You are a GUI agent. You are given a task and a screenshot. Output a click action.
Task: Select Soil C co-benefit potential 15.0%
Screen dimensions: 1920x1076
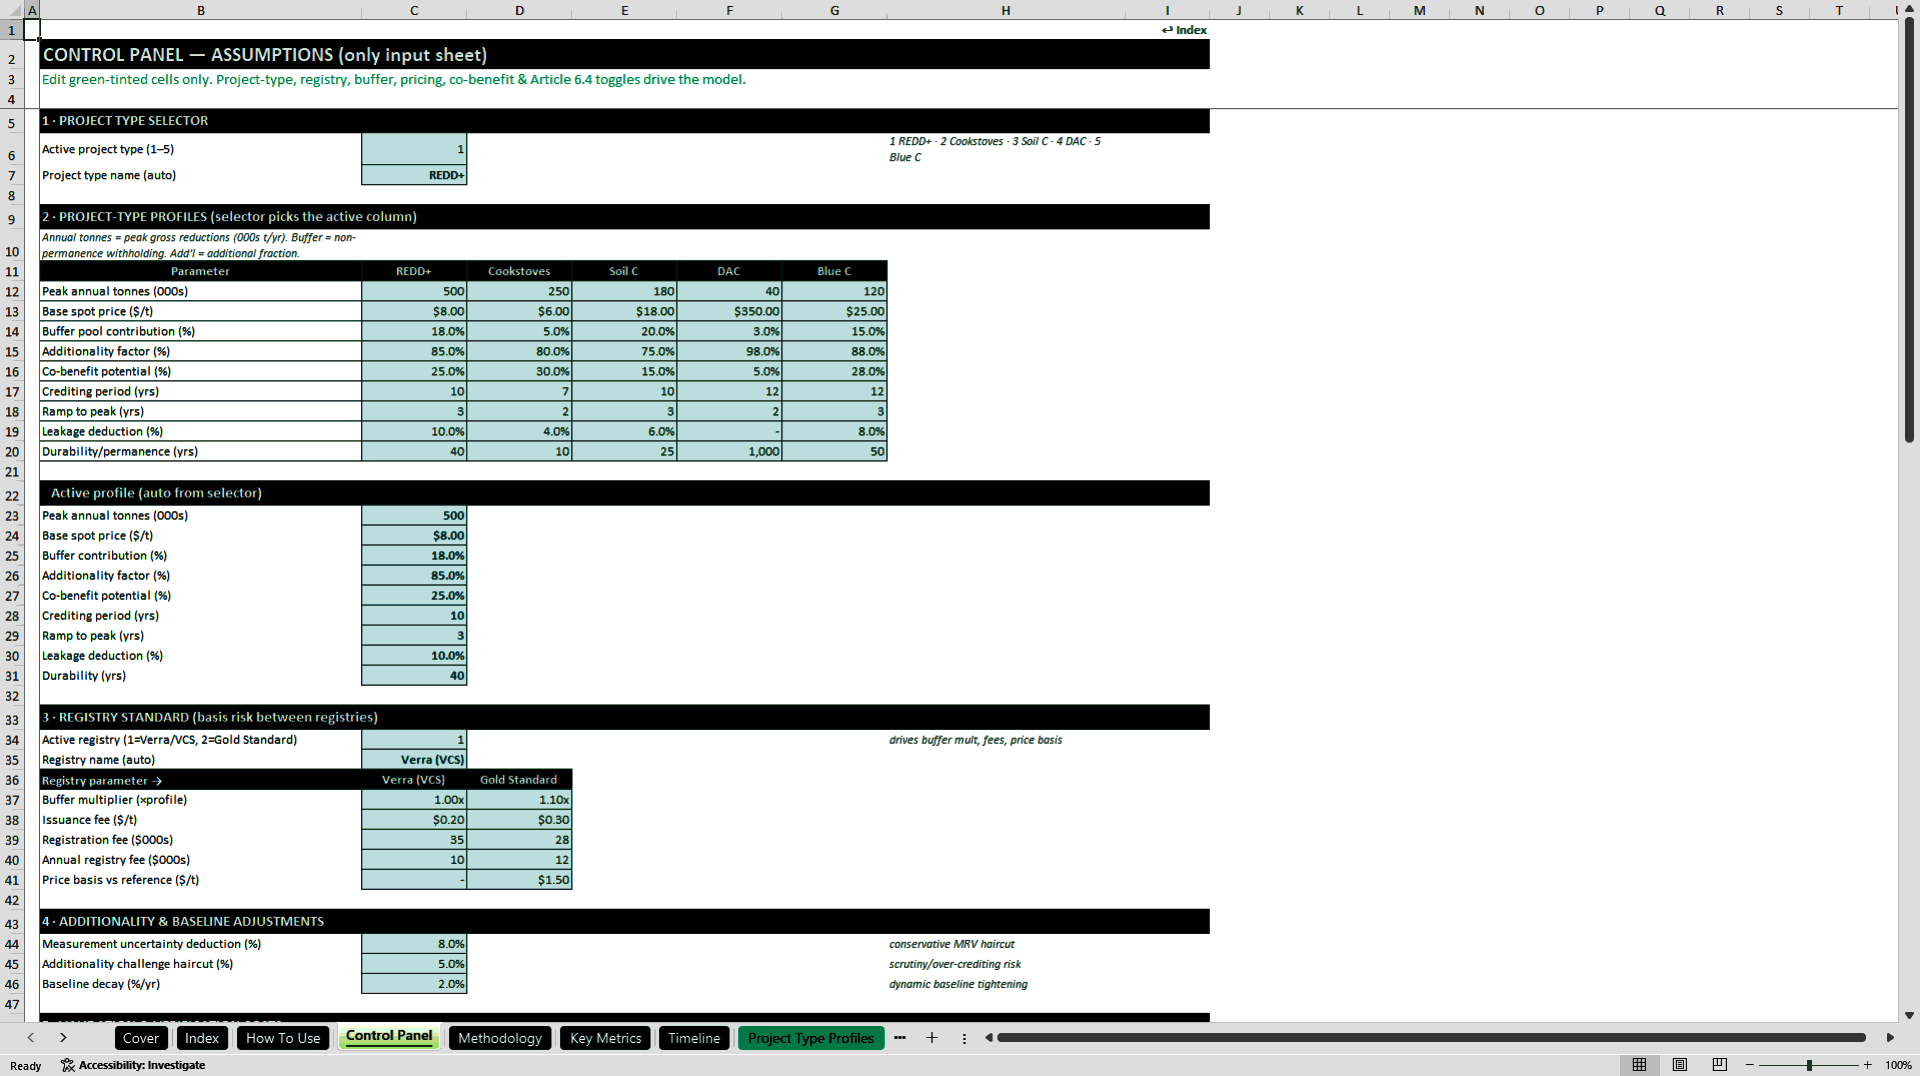point(624,371)
